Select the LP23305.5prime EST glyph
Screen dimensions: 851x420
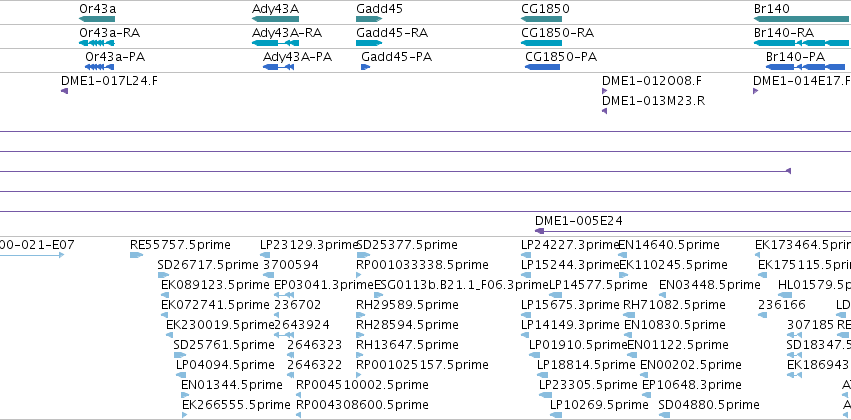pyautogui.click(x=545, y=395)
